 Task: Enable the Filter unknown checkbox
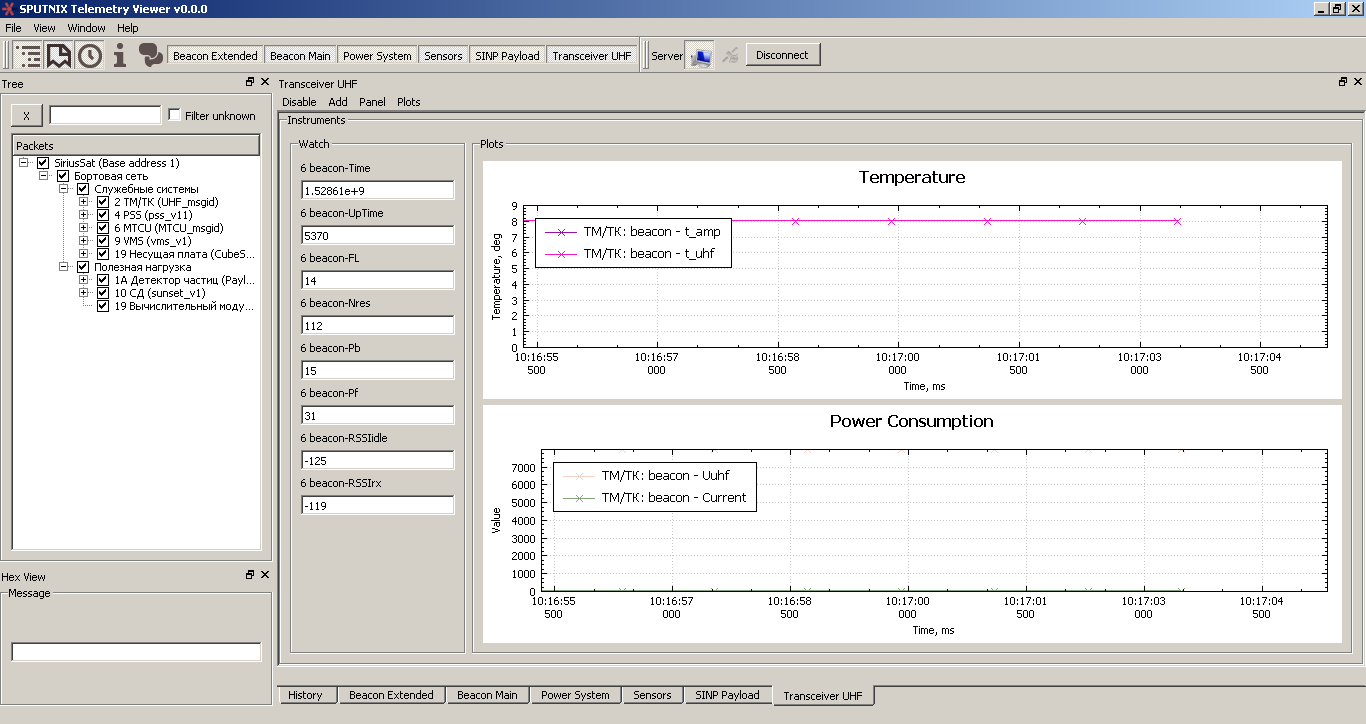tap(175, 115)
